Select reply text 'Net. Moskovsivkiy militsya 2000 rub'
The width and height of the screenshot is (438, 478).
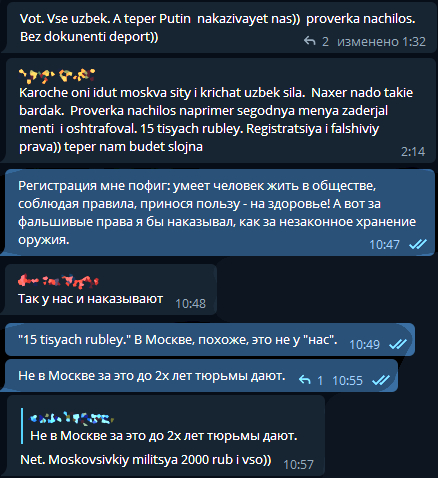pyautogui.click(x=146, y=460)
